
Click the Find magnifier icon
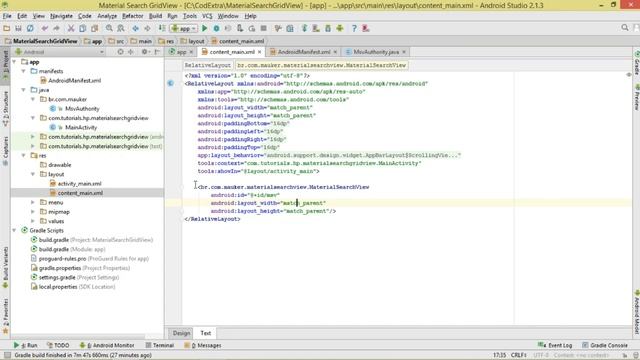click(109, 28)
